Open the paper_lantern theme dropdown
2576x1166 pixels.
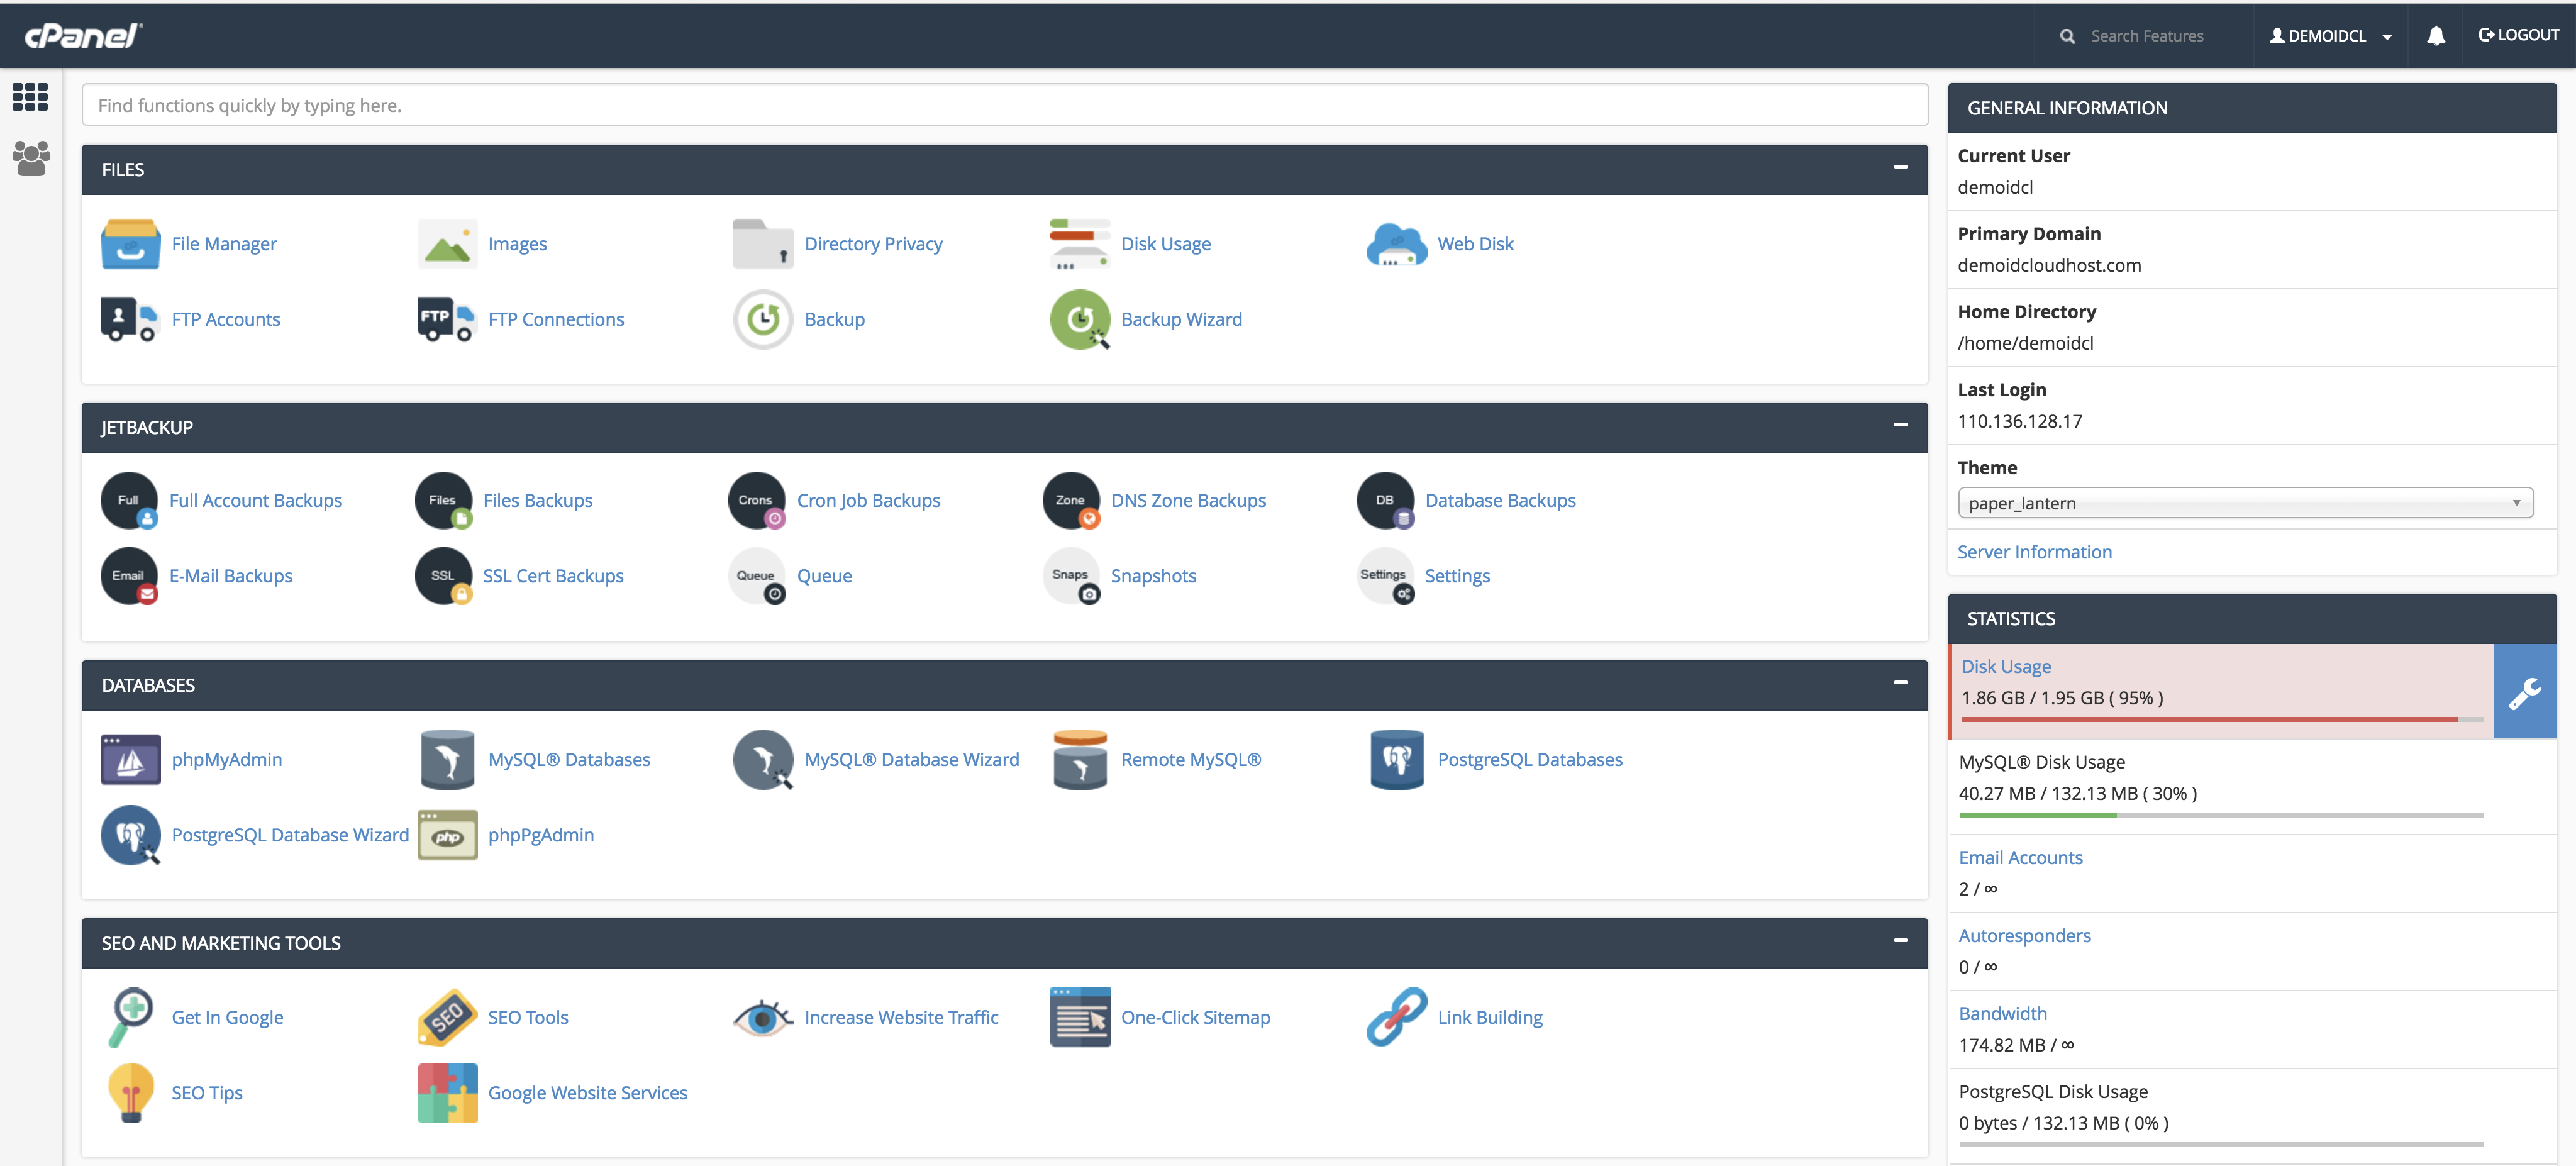(2245, 503)
